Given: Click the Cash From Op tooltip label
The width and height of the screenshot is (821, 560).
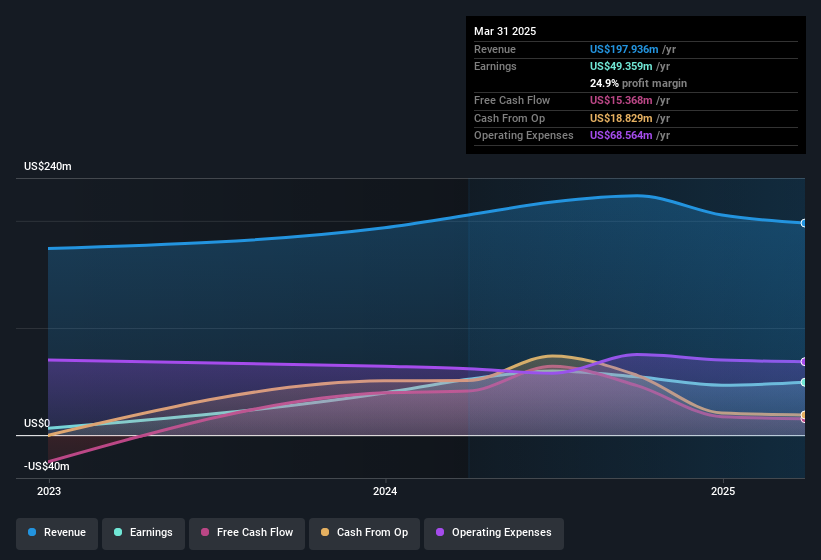Looking at the screenshot, I should coord(509,118).
